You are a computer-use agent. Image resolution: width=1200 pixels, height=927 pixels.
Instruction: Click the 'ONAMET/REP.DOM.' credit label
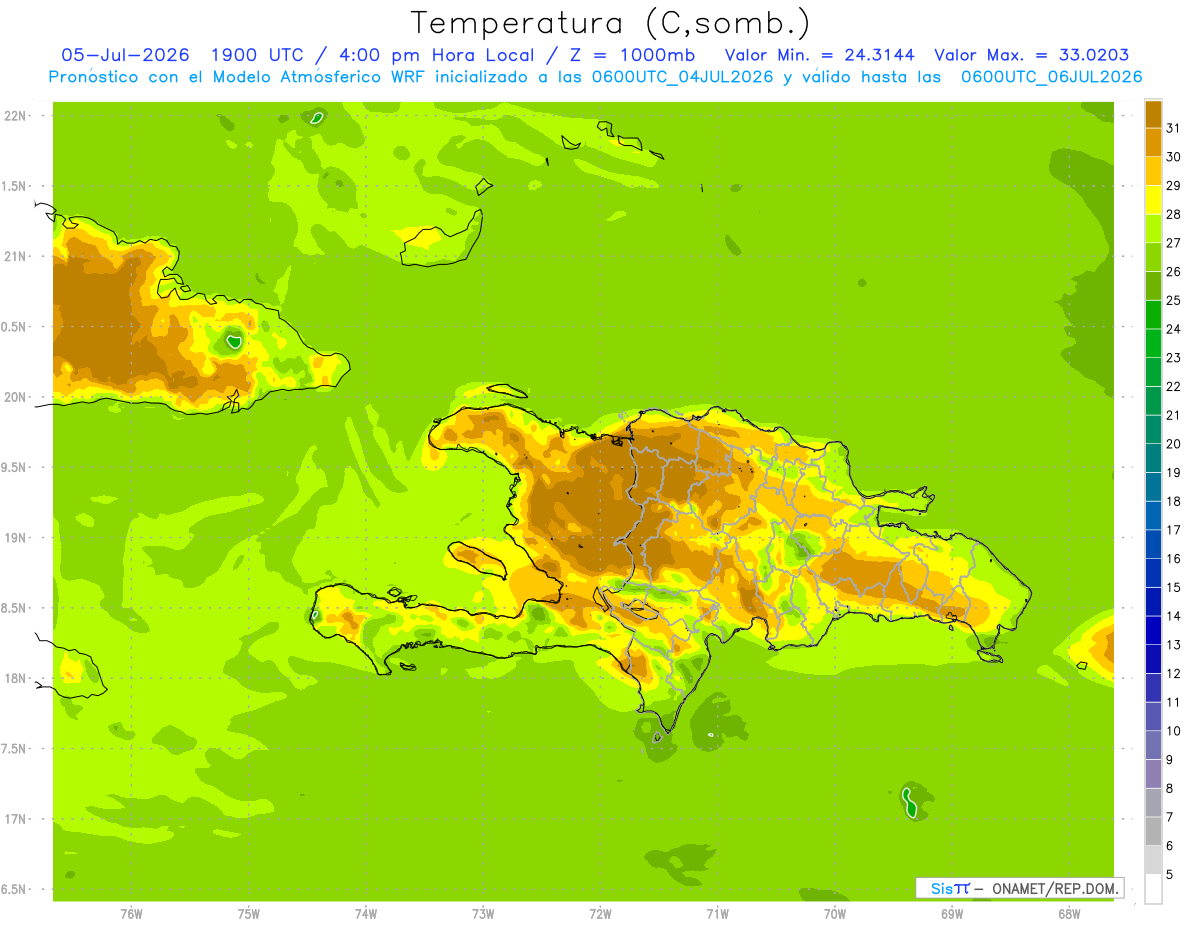[x=1055, y=888]
